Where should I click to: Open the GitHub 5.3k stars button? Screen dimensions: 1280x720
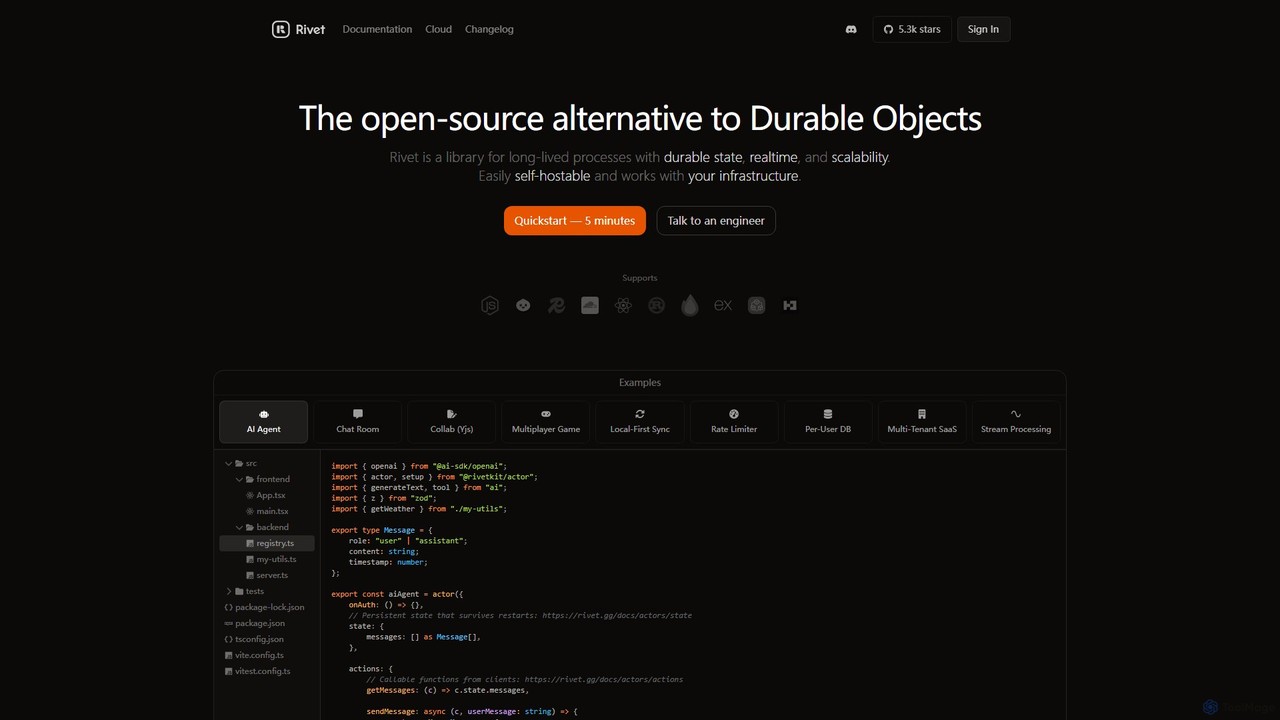coord(911,29)
